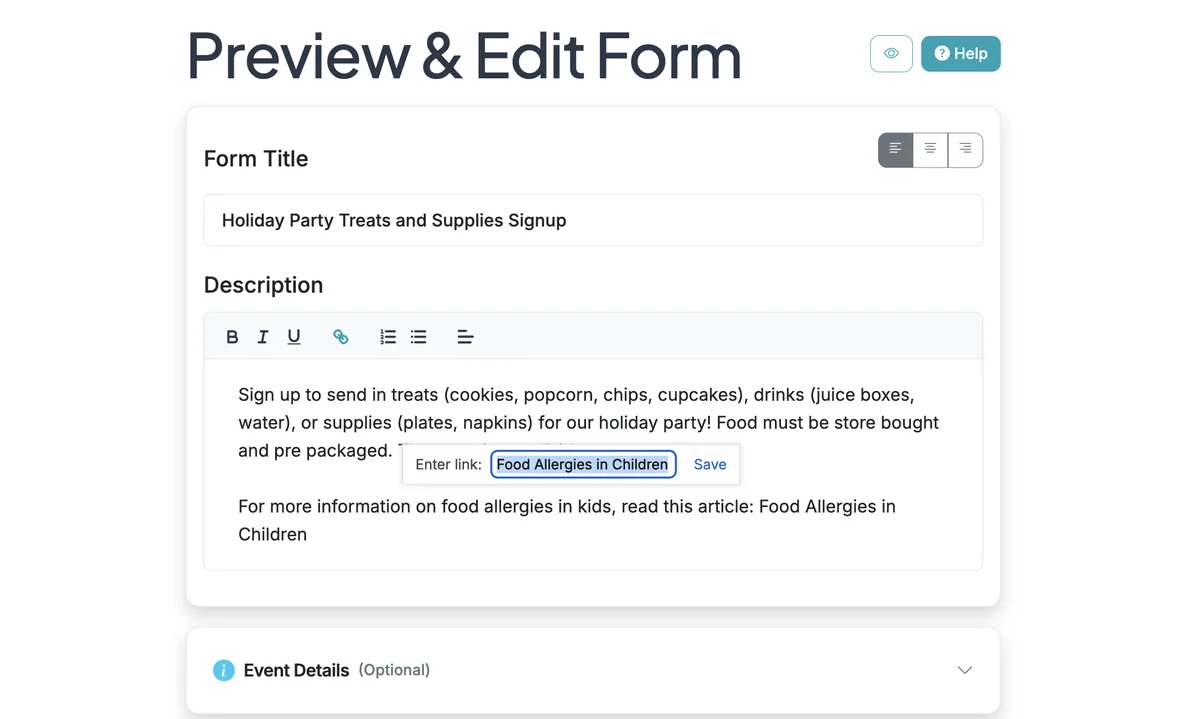Click the Form Title input box
Image resolution: width=1200 pixels, height=719 pixels.
(592, 220)
